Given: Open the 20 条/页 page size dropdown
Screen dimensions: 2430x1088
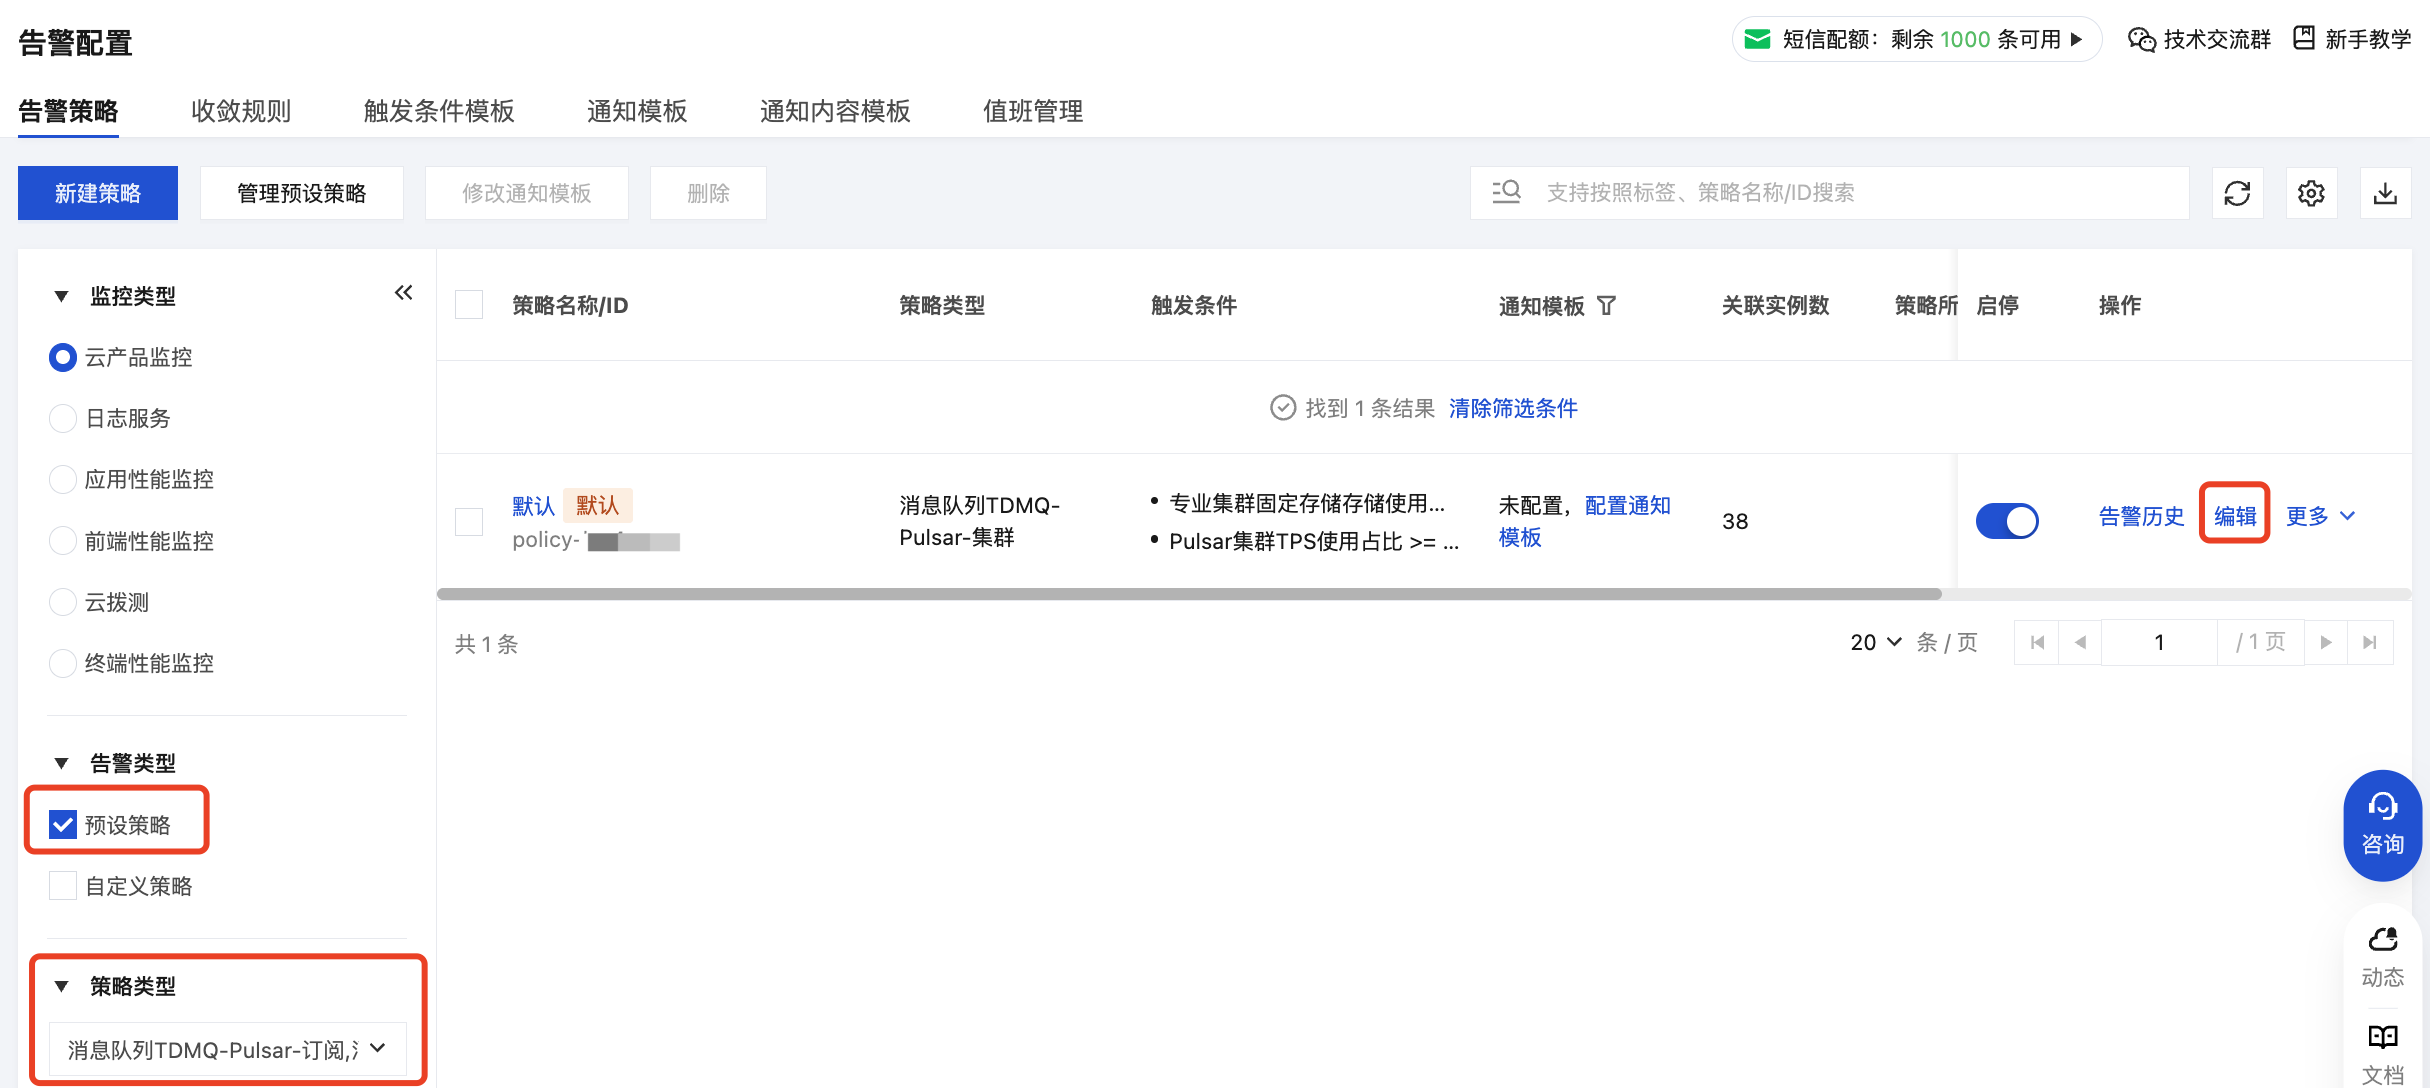Looking at the screenshot, I should tap(1875, 643).
